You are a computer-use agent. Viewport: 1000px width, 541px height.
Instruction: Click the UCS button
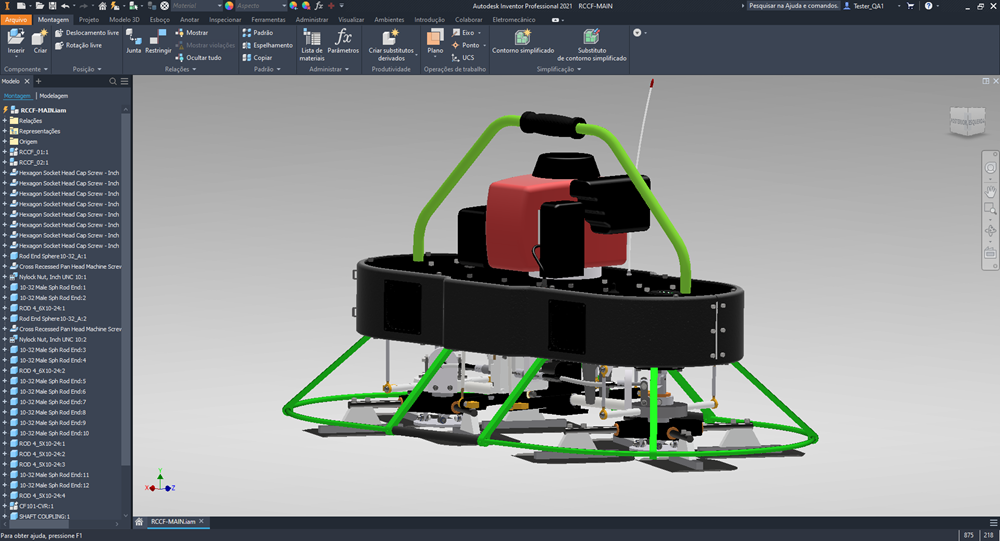coord(463,57)
